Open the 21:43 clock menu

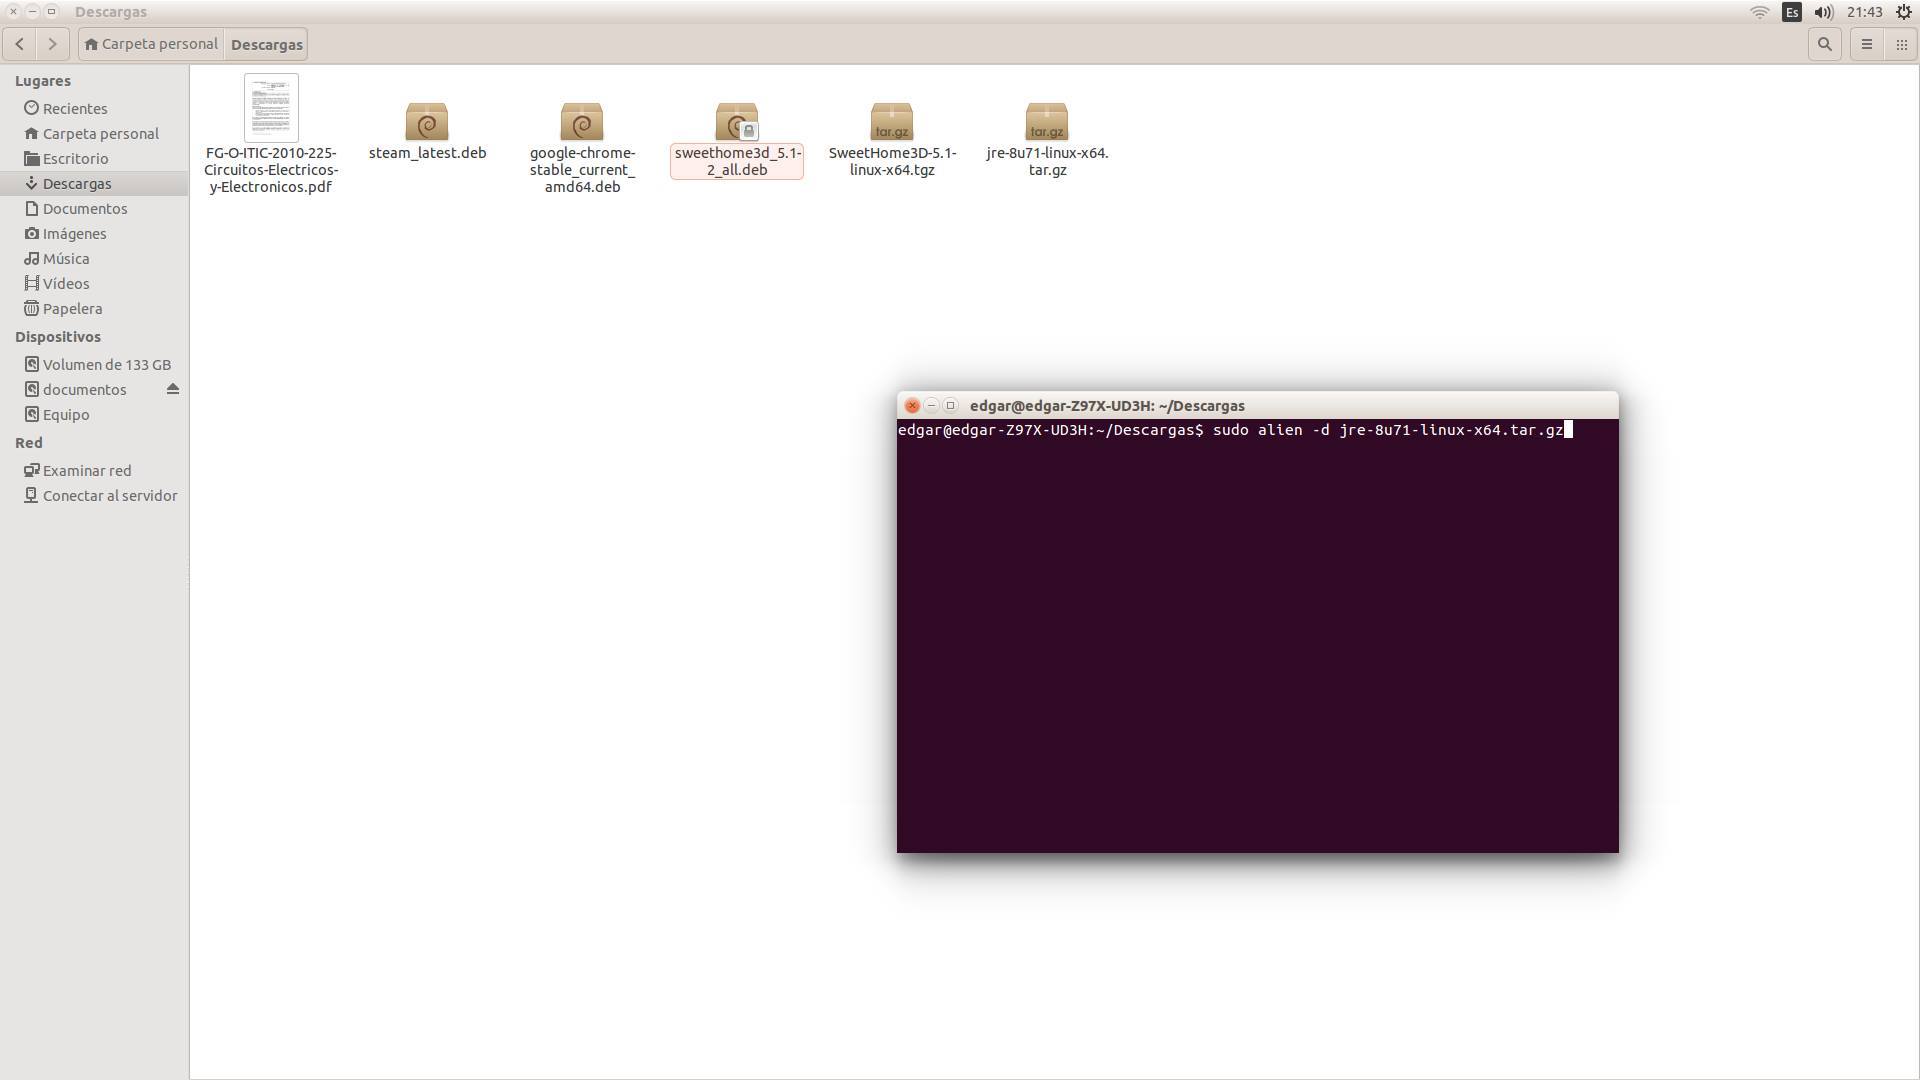click(x=1865, y=12)
